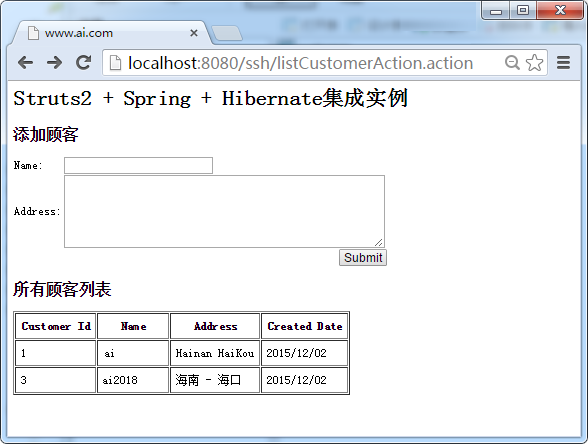588x444 pixels.
Task: Click inside the Address textarea
Action: click(224, 212)
